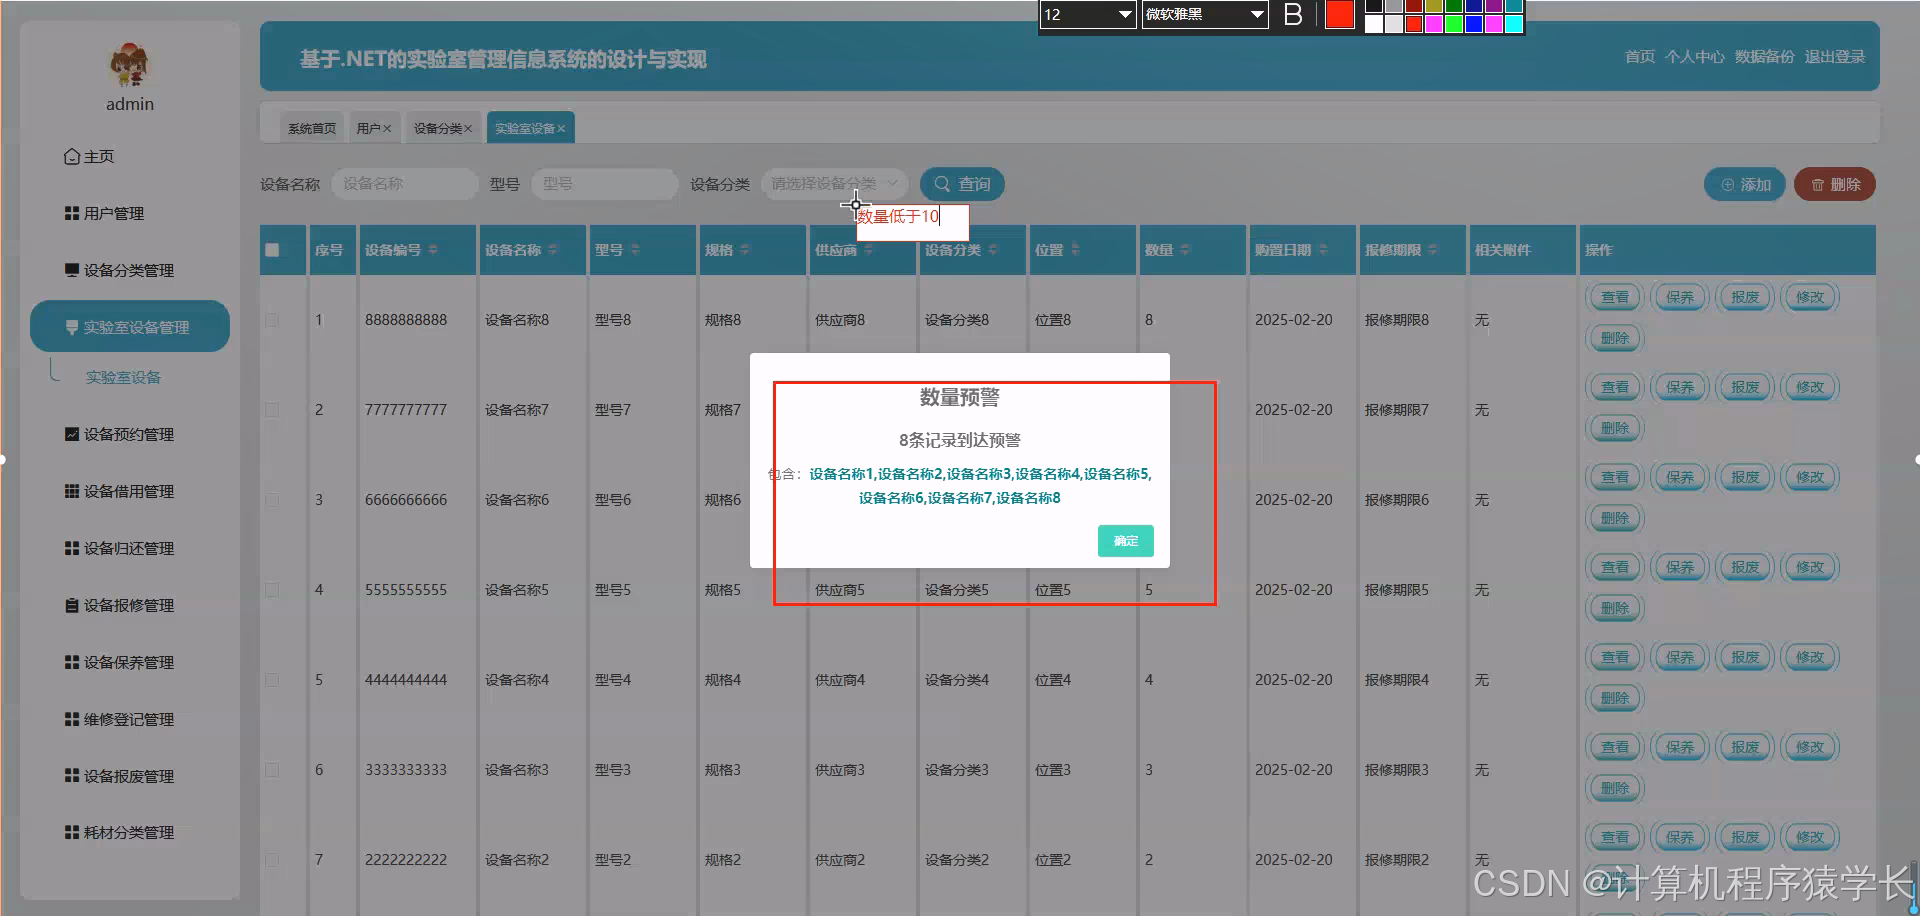This screenshot has height=916, width=1920.
Task: Click the admin avatar image
Action: (129, 65)
